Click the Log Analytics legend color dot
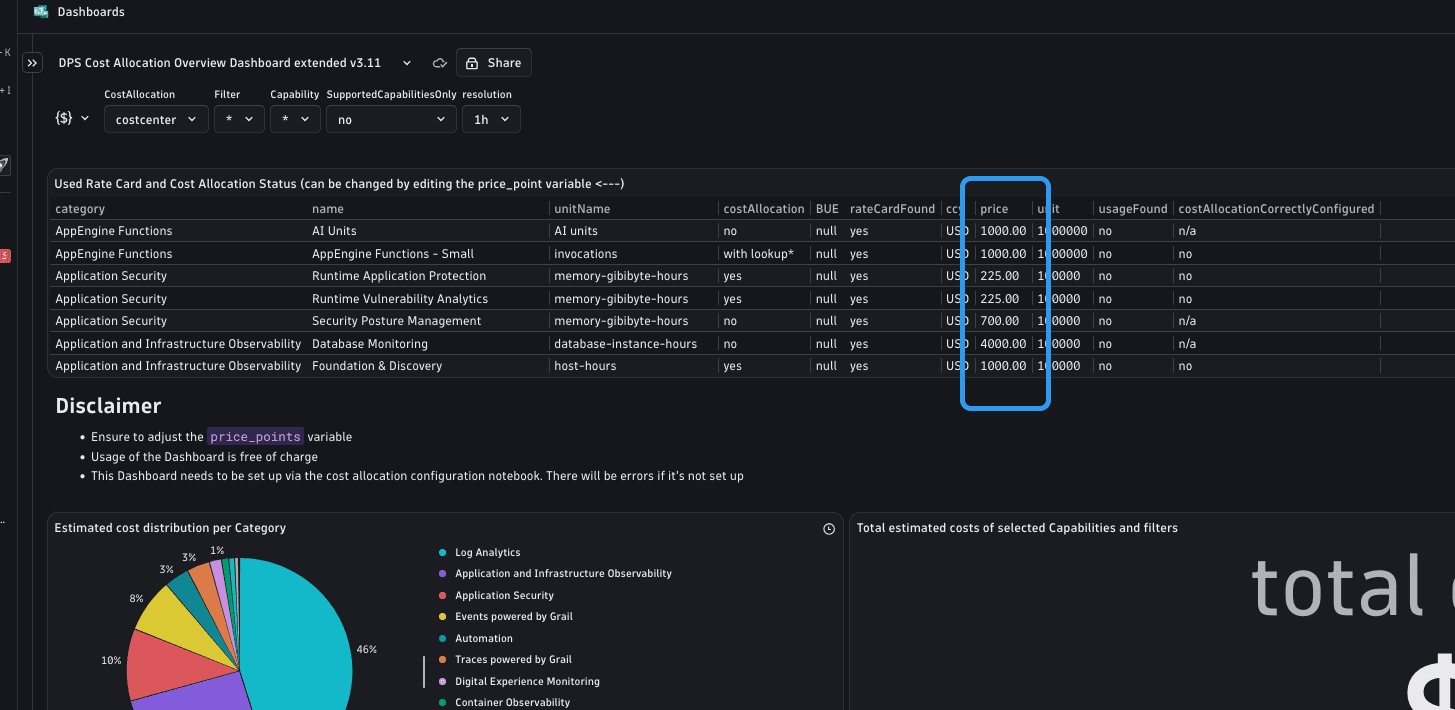 coord(442,553)
